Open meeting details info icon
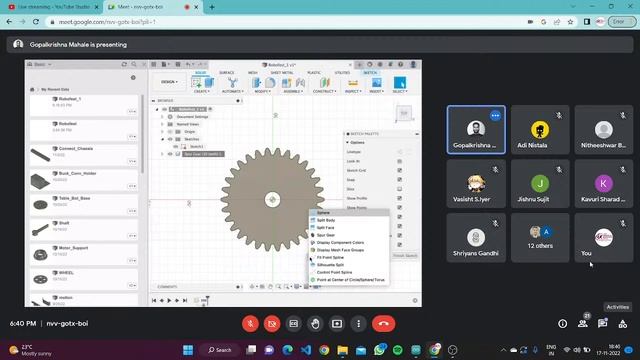640x360 pixels. 562,324
